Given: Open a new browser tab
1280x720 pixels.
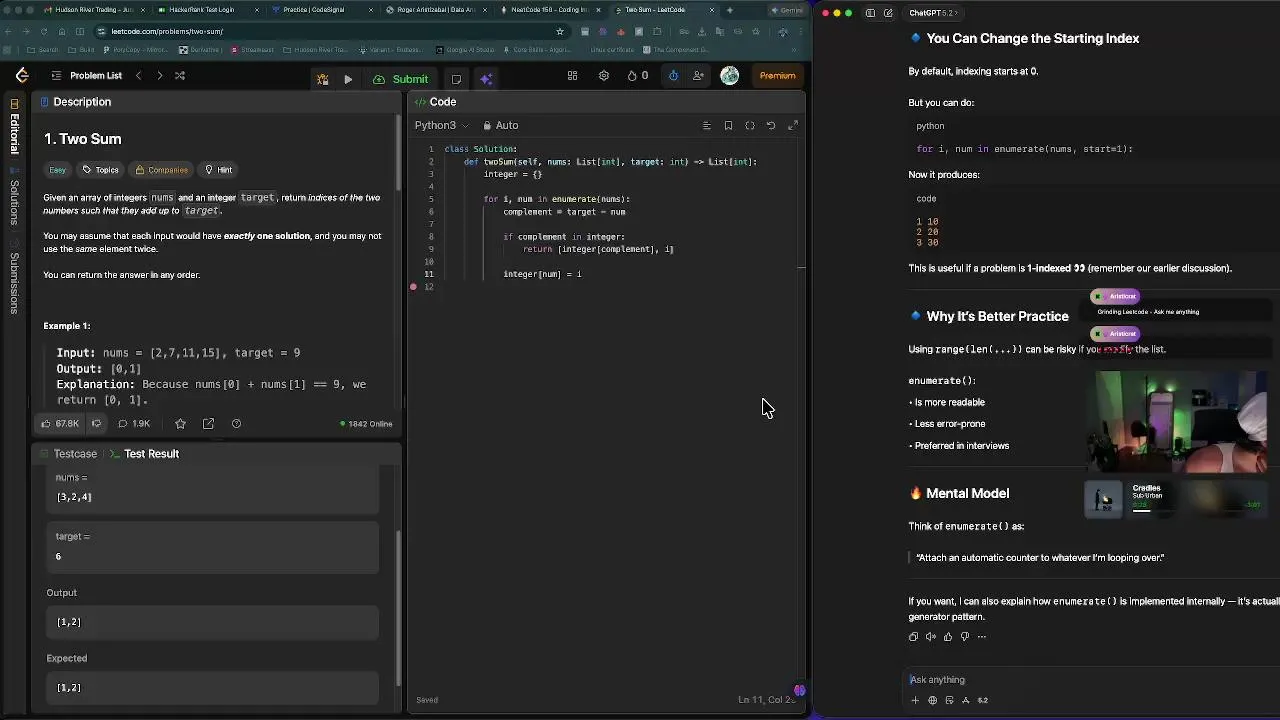Looking at the screenshot, I should (x=729, y=10).
